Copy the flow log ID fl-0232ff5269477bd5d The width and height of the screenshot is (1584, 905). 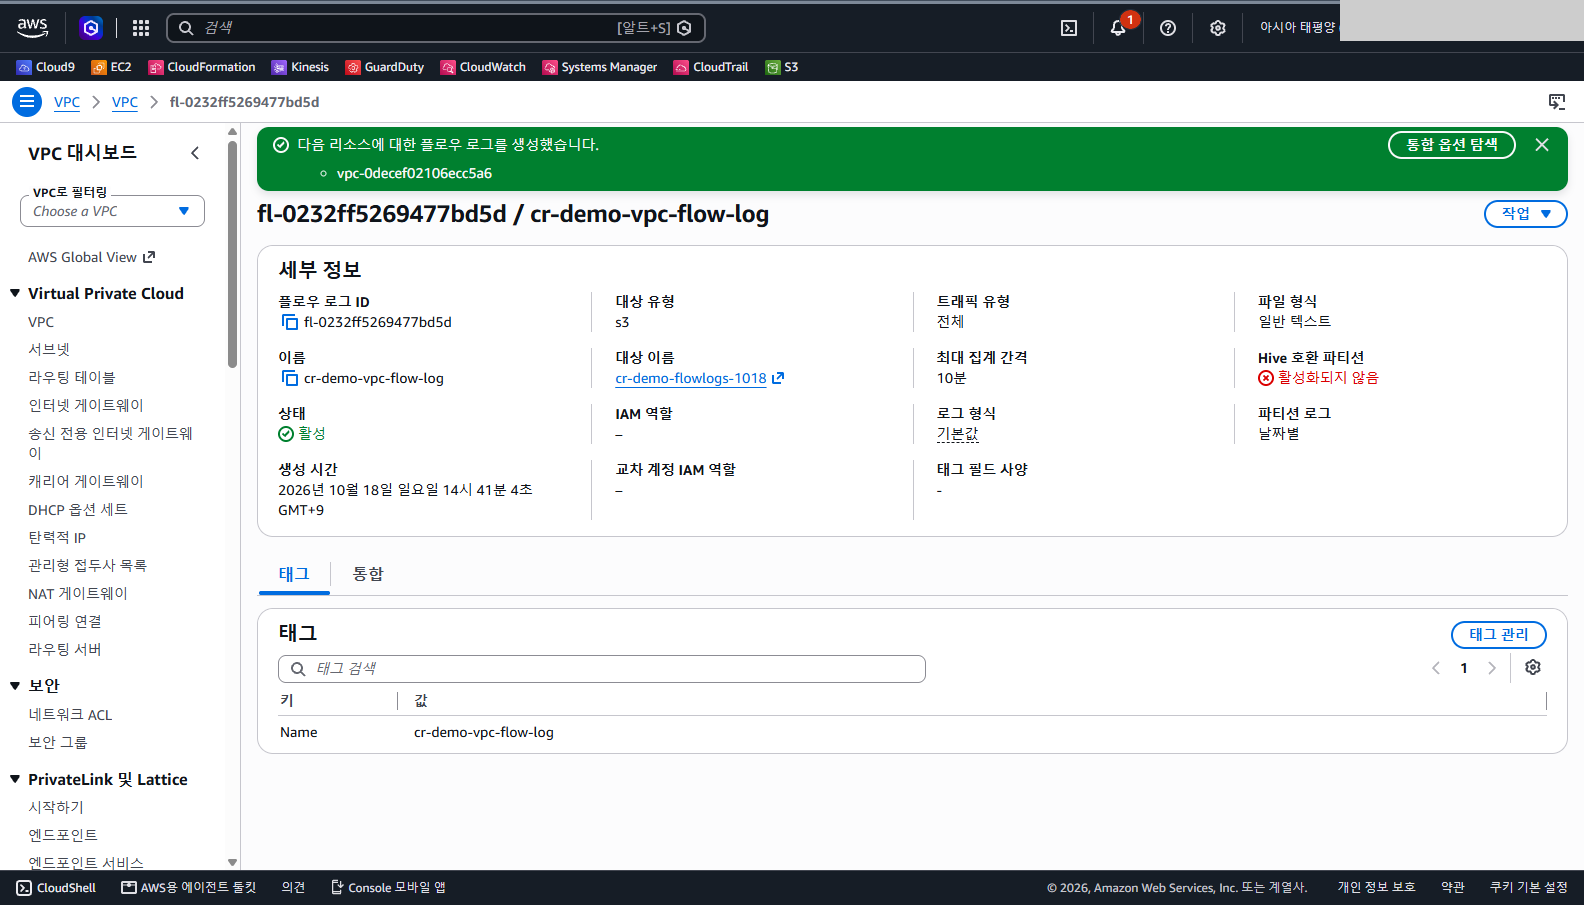[x=289, y=322]
